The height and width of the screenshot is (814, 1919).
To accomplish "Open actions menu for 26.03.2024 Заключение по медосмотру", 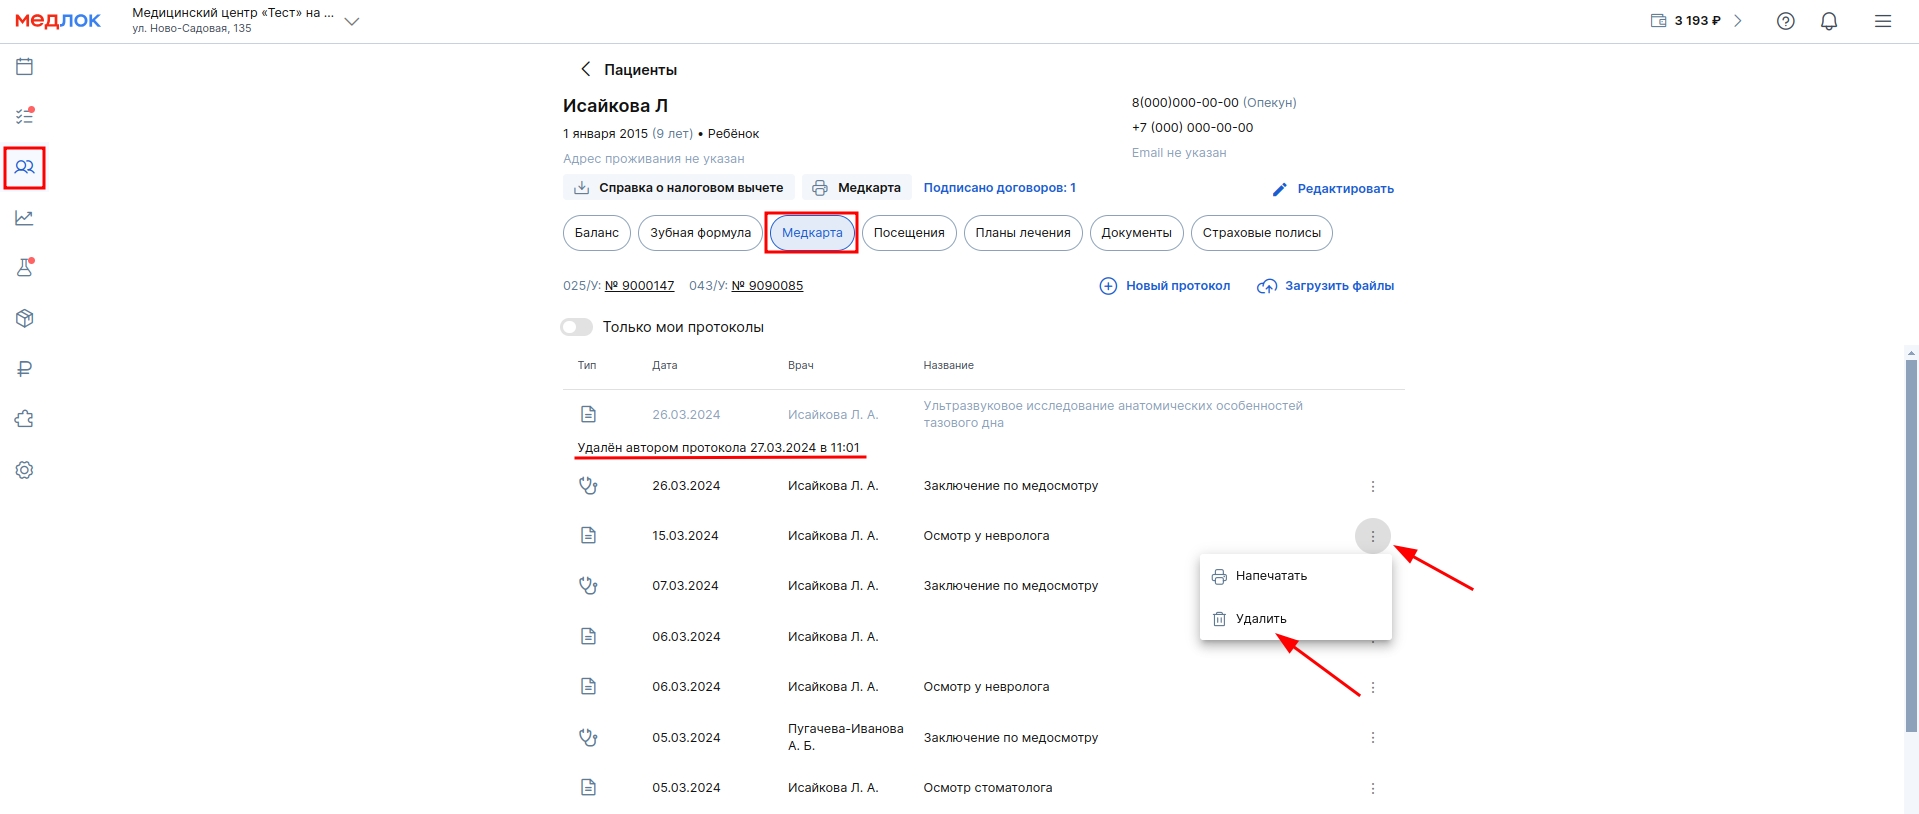I will (x=1372, y=486).
